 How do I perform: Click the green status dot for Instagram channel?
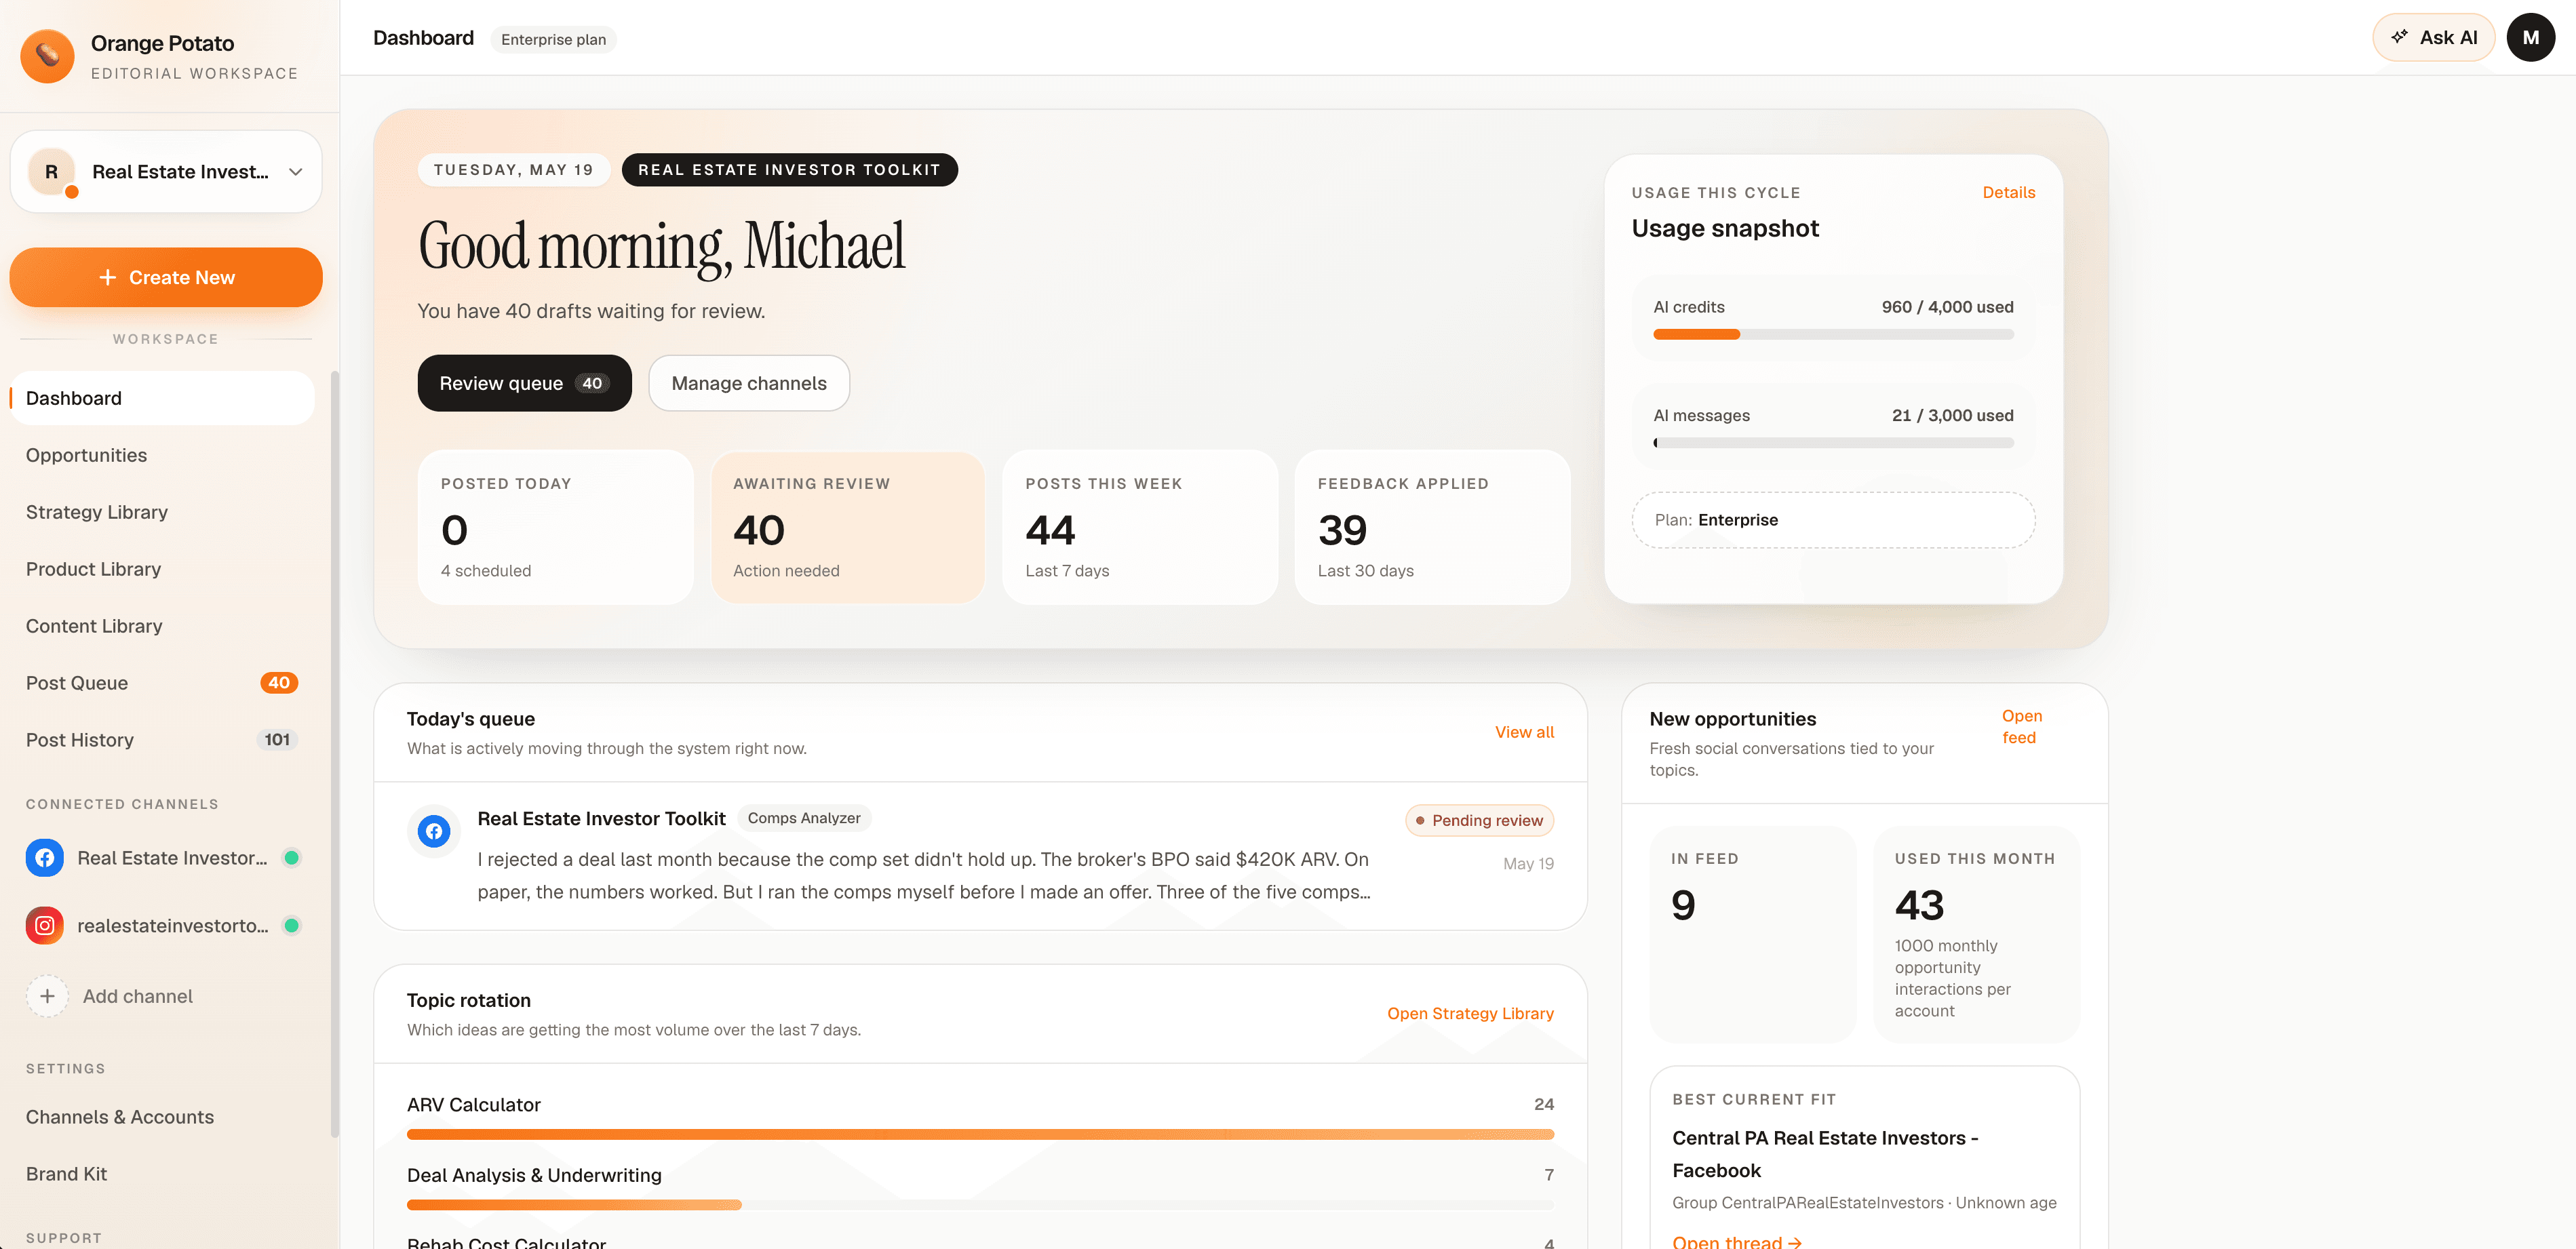coord(292,926)
